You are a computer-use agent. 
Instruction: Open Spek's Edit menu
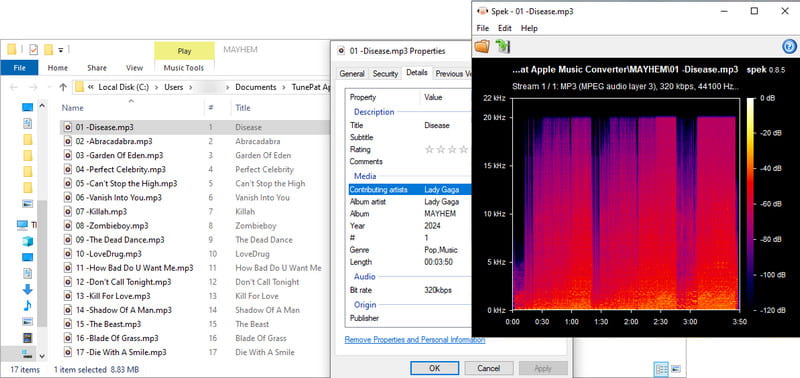click(505, 28)
